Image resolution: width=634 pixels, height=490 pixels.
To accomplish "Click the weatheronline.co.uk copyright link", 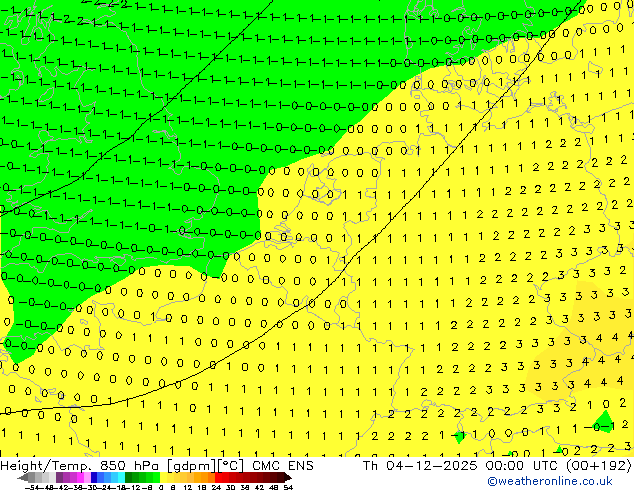I will click(x=550, y=481).
